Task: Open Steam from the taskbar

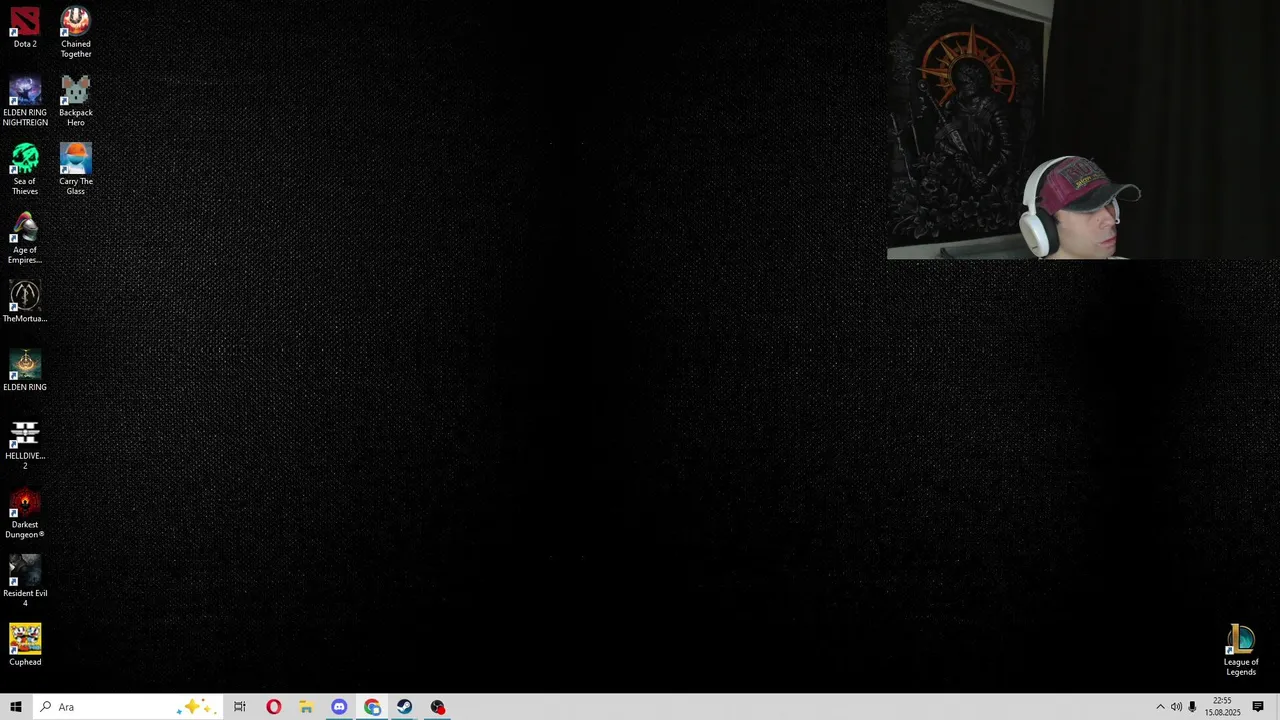Action: point(405,707)
